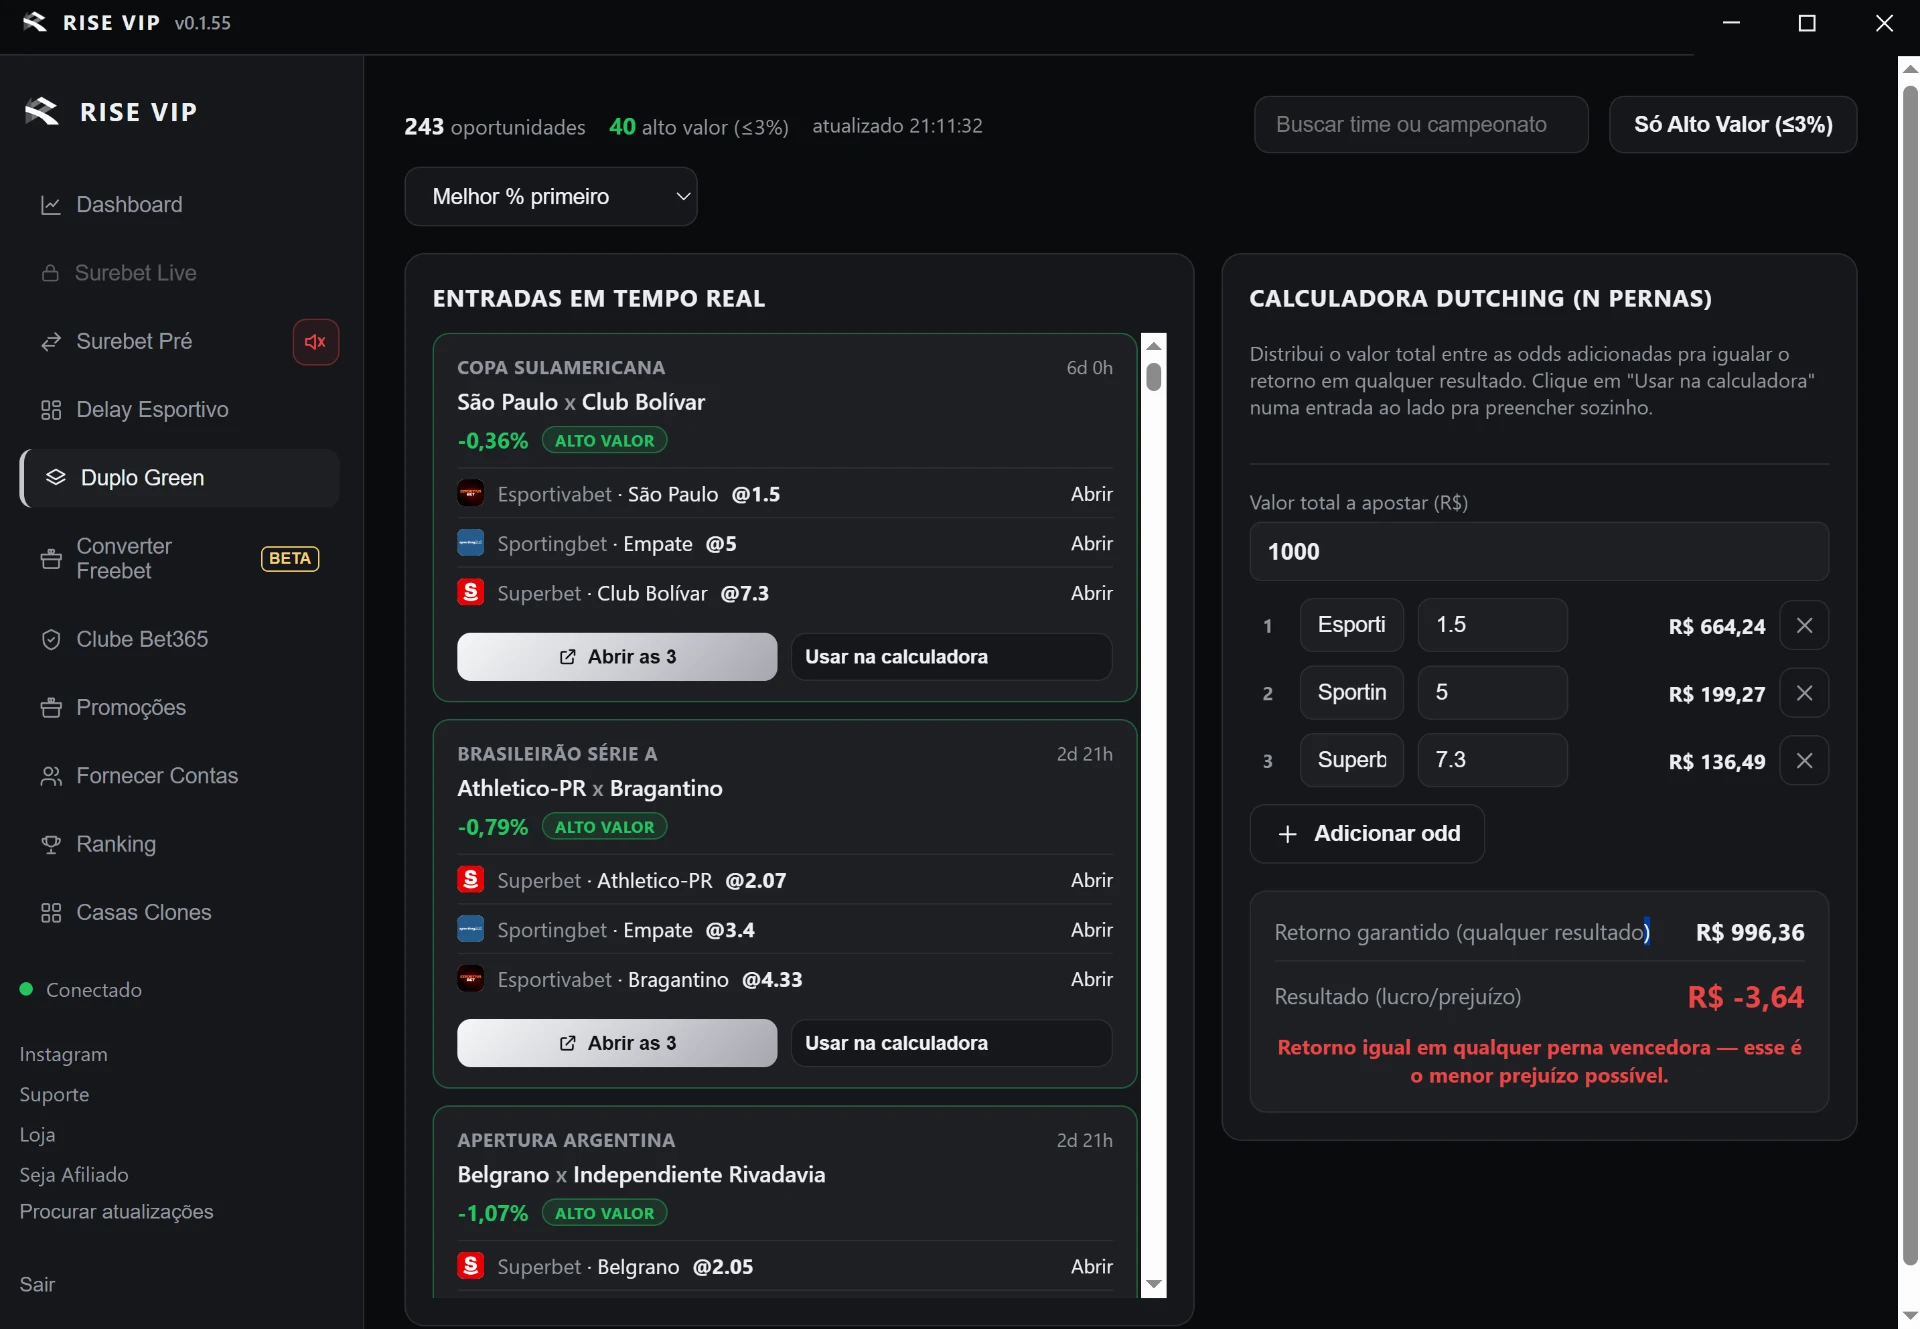Remove calculator leg 3 Superb
Image resolution: width=1920 pixels, height=1329 pixels.
[1804, 761]
